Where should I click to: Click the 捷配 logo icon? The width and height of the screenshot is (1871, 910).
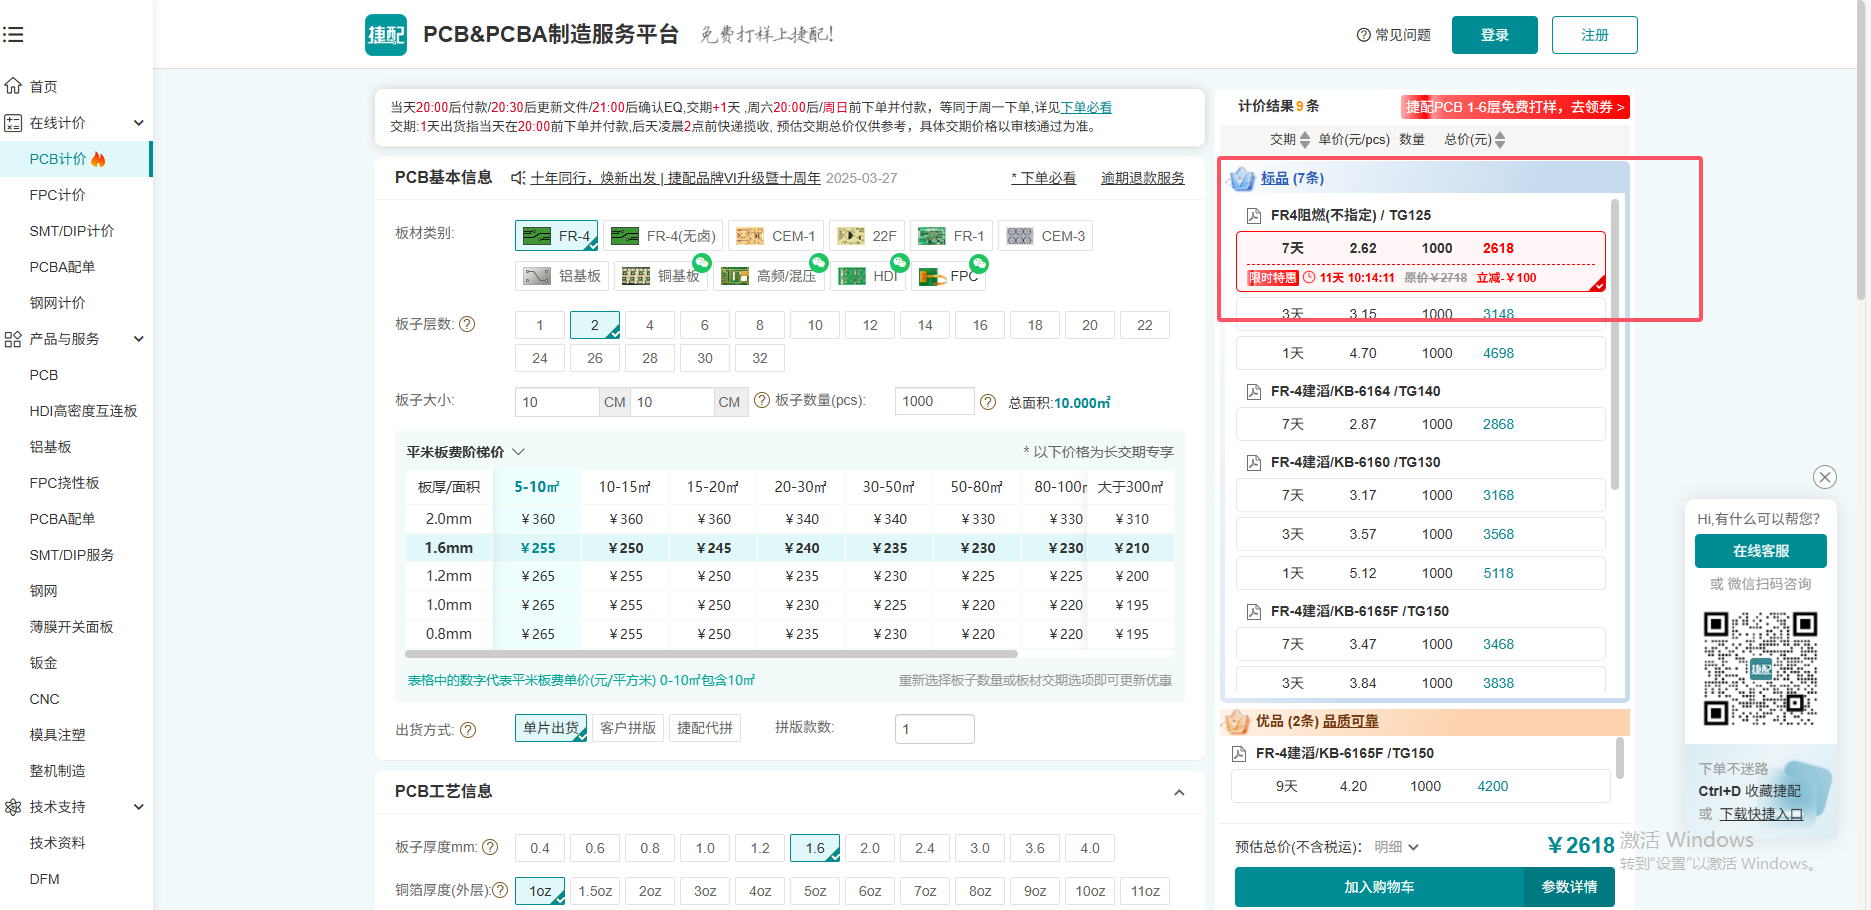[x=386, y=35]
